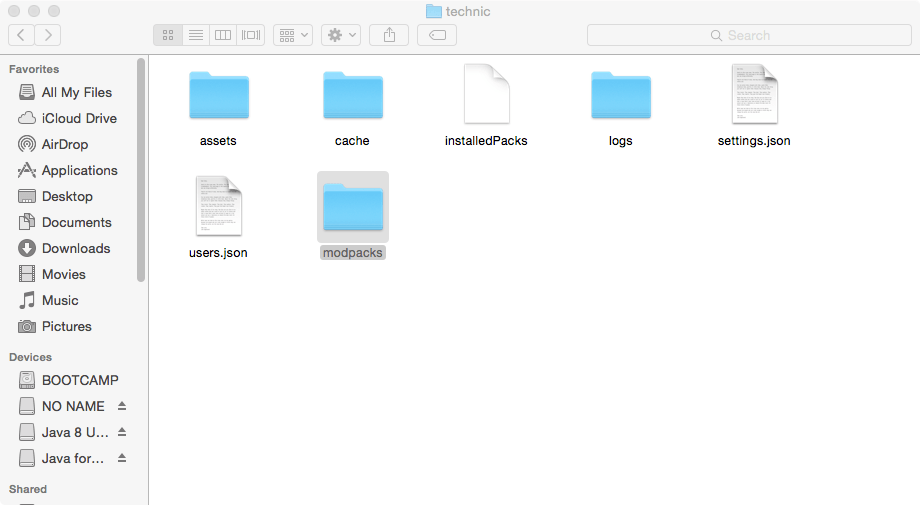Switch to list view
The image size is (920, 505).
(196, 35)
